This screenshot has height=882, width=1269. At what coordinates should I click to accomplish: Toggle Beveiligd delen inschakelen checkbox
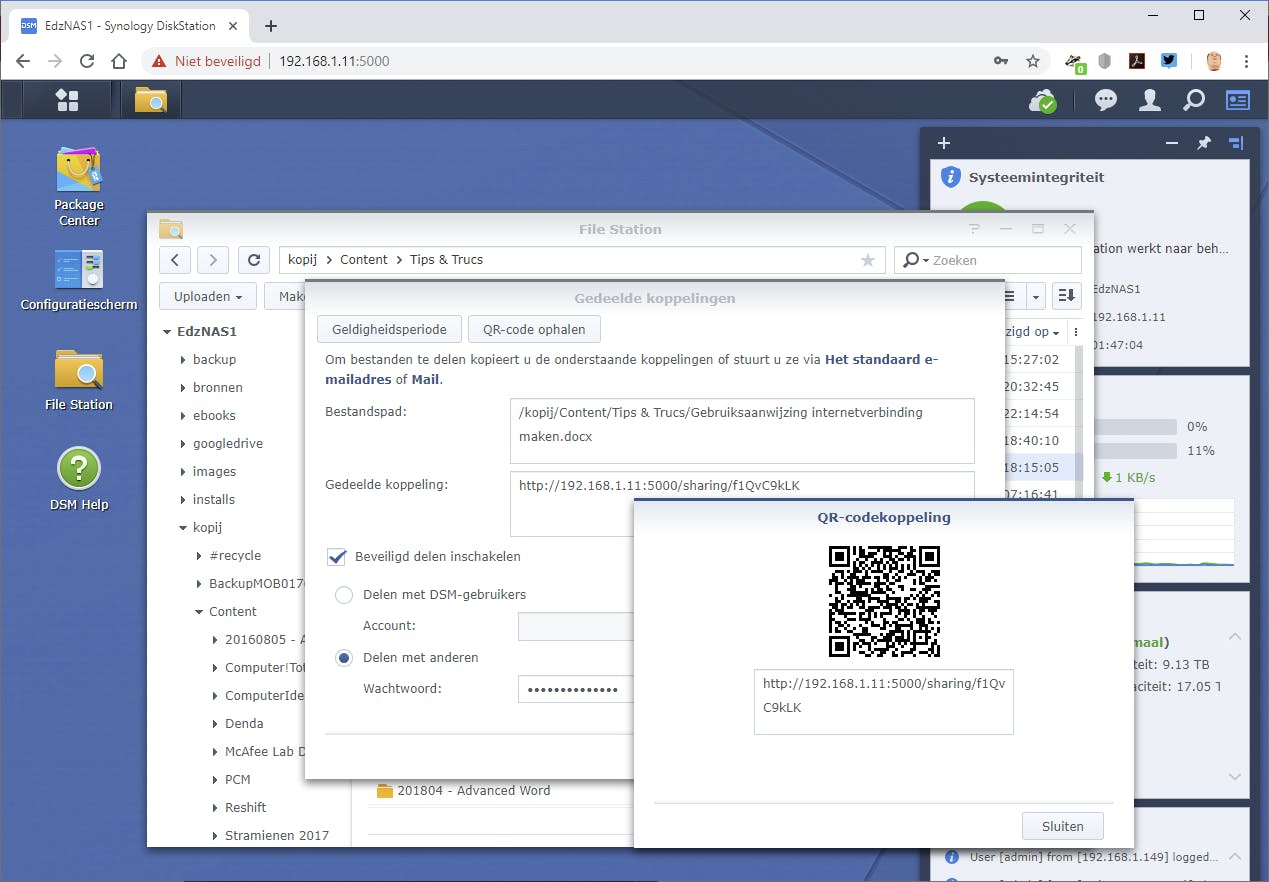pyautogui.click(x=337, y=556)
